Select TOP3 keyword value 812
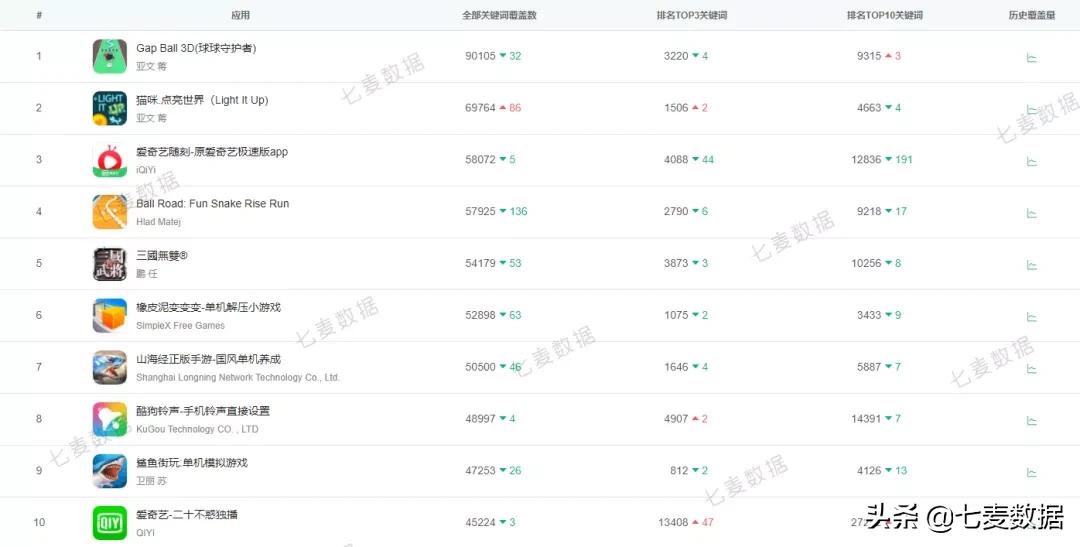 (678, 471)
